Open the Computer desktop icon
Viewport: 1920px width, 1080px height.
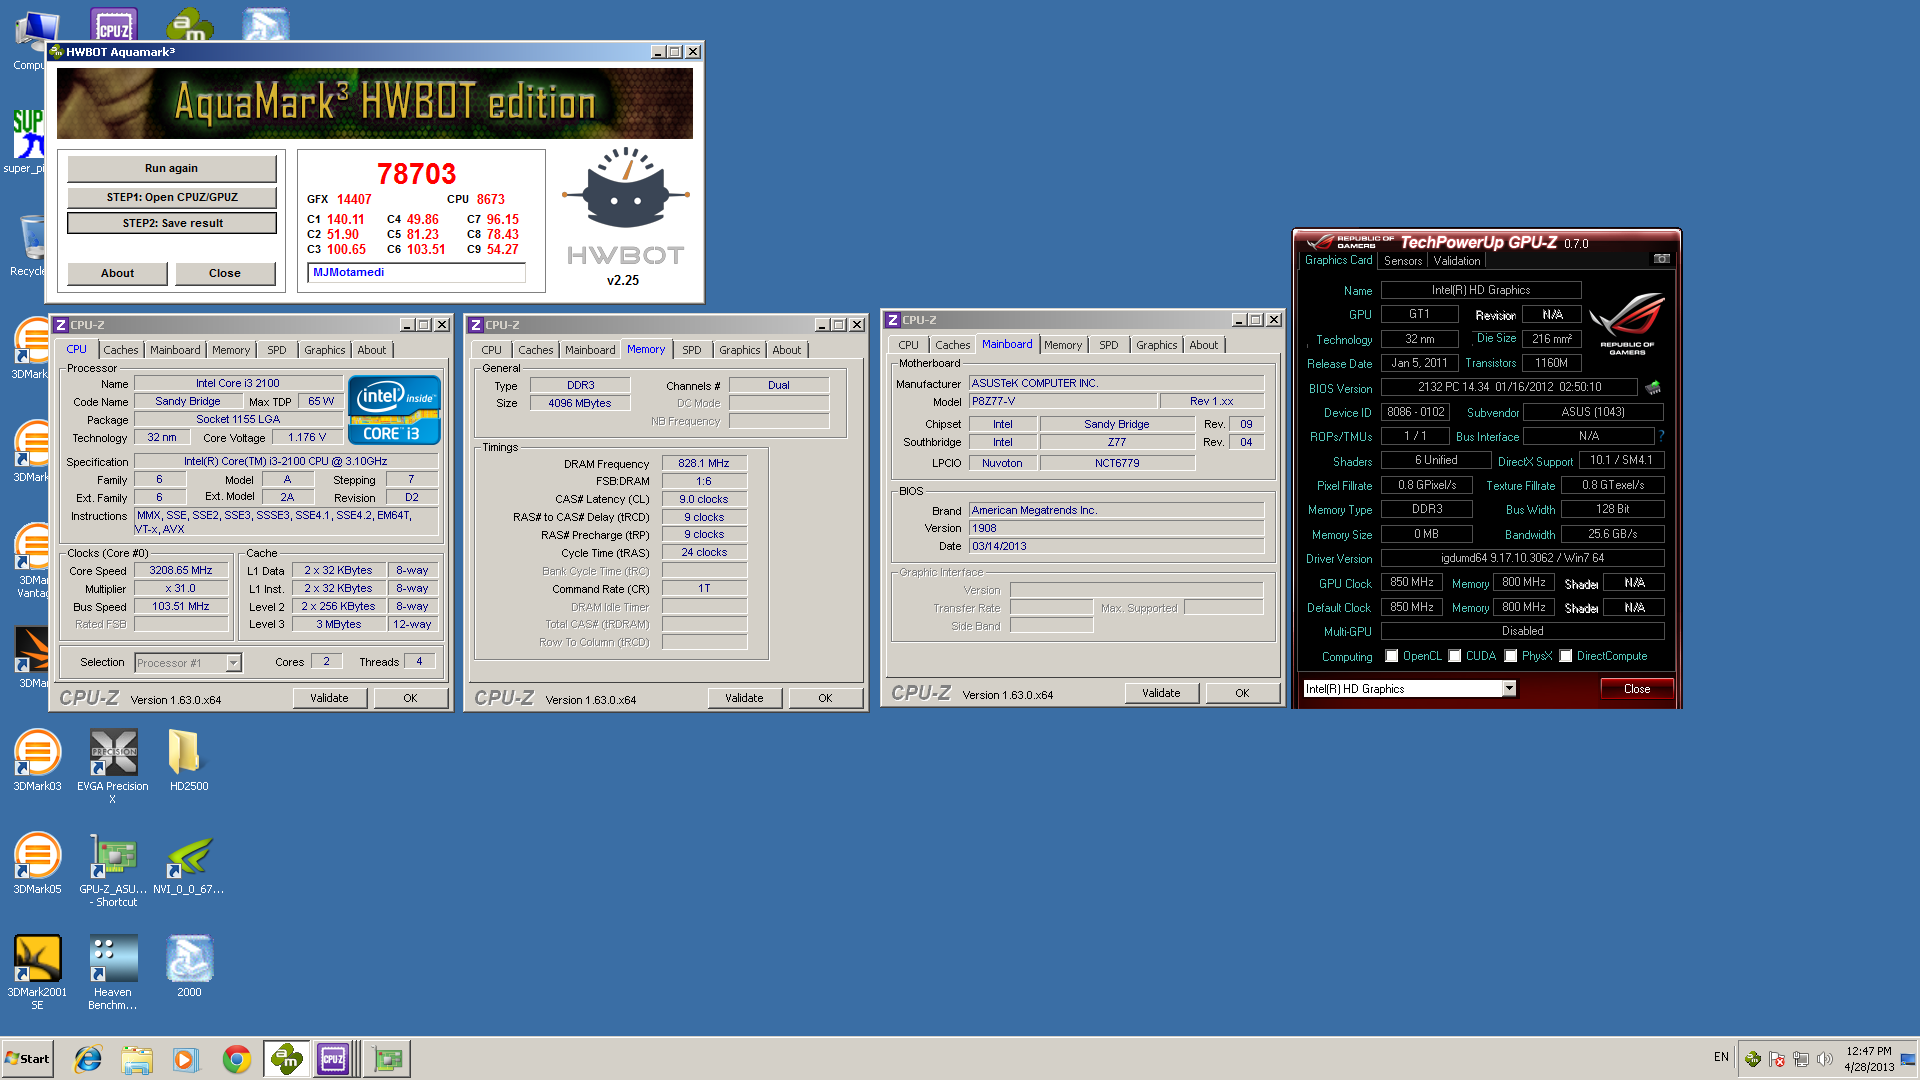pyautogui.click(x=30, y=40)
